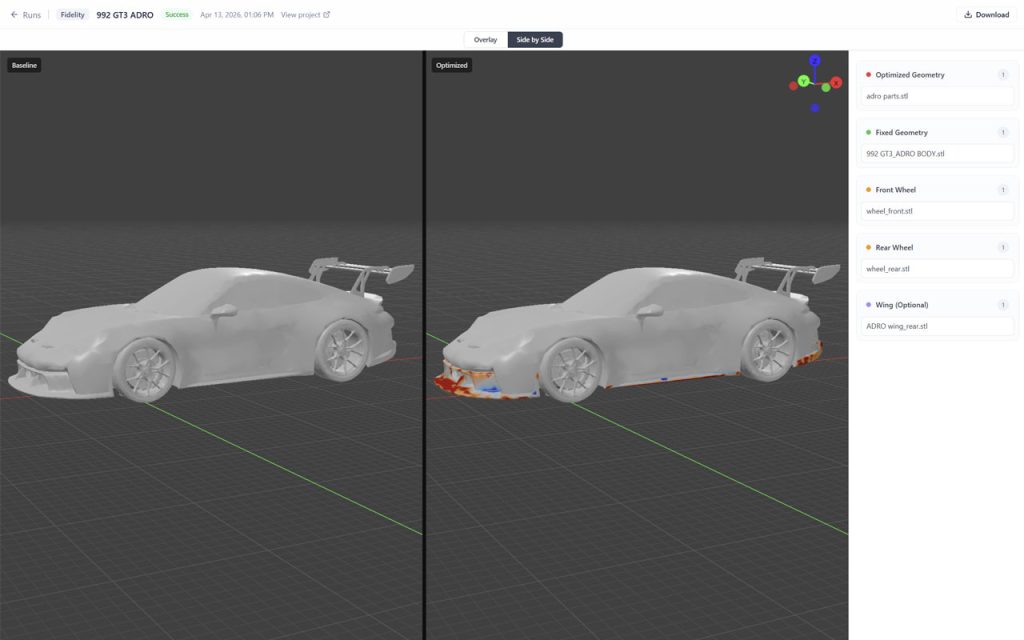Switch to the Overlay view
1024x640 pixels.
point(485,40)
